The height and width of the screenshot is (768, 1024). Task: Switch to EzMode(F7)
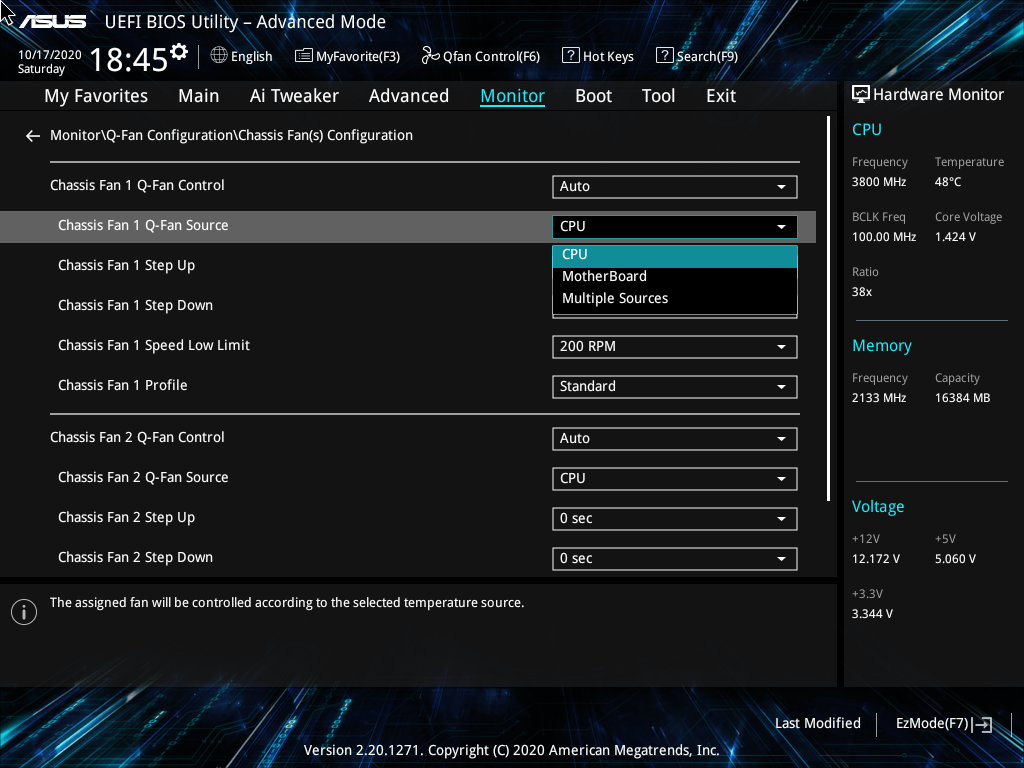click(x=944, y=724)
